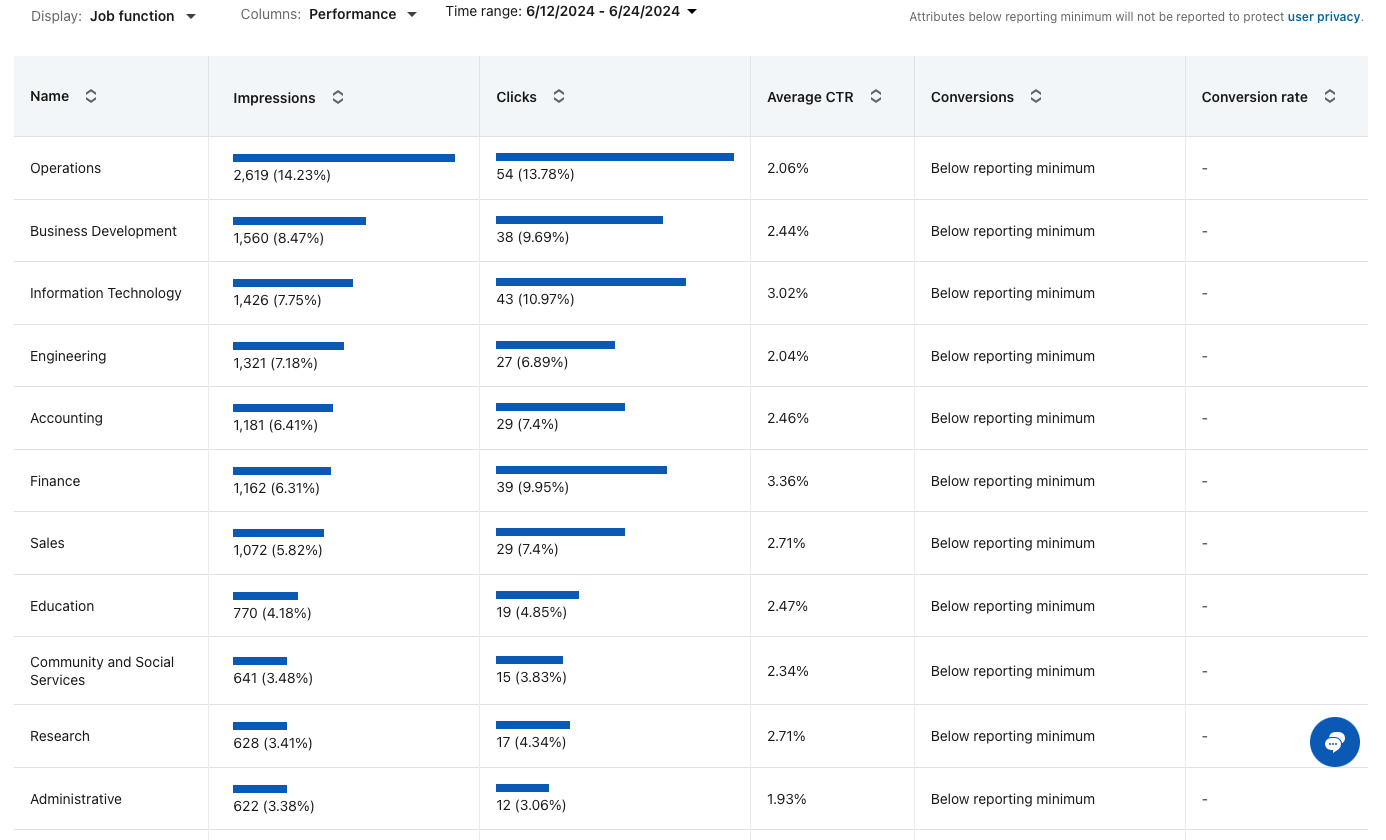Click the Administrative row name

point(76,799)
